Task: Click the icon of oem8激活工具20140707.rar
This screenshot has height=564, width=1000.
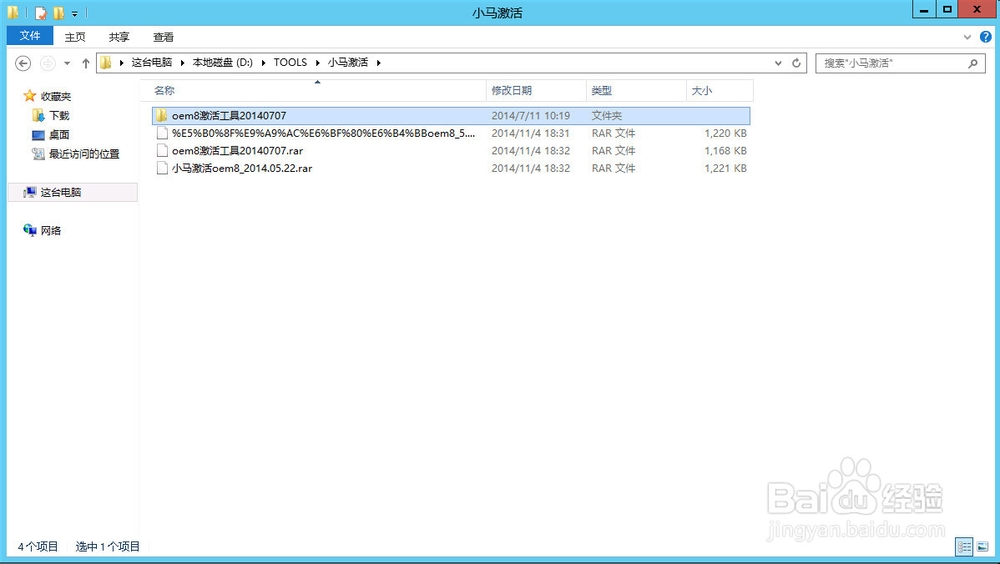Action: pos(163,151)
